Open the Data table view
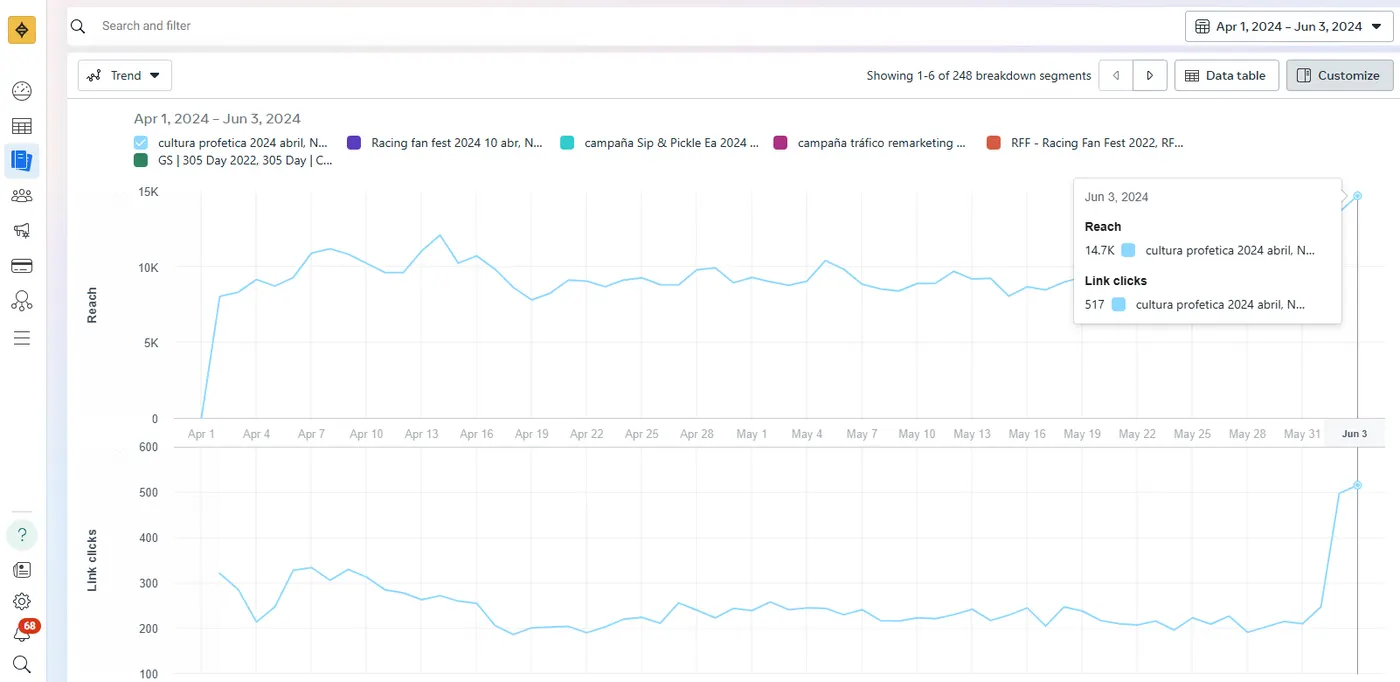 coord(1226,76)
